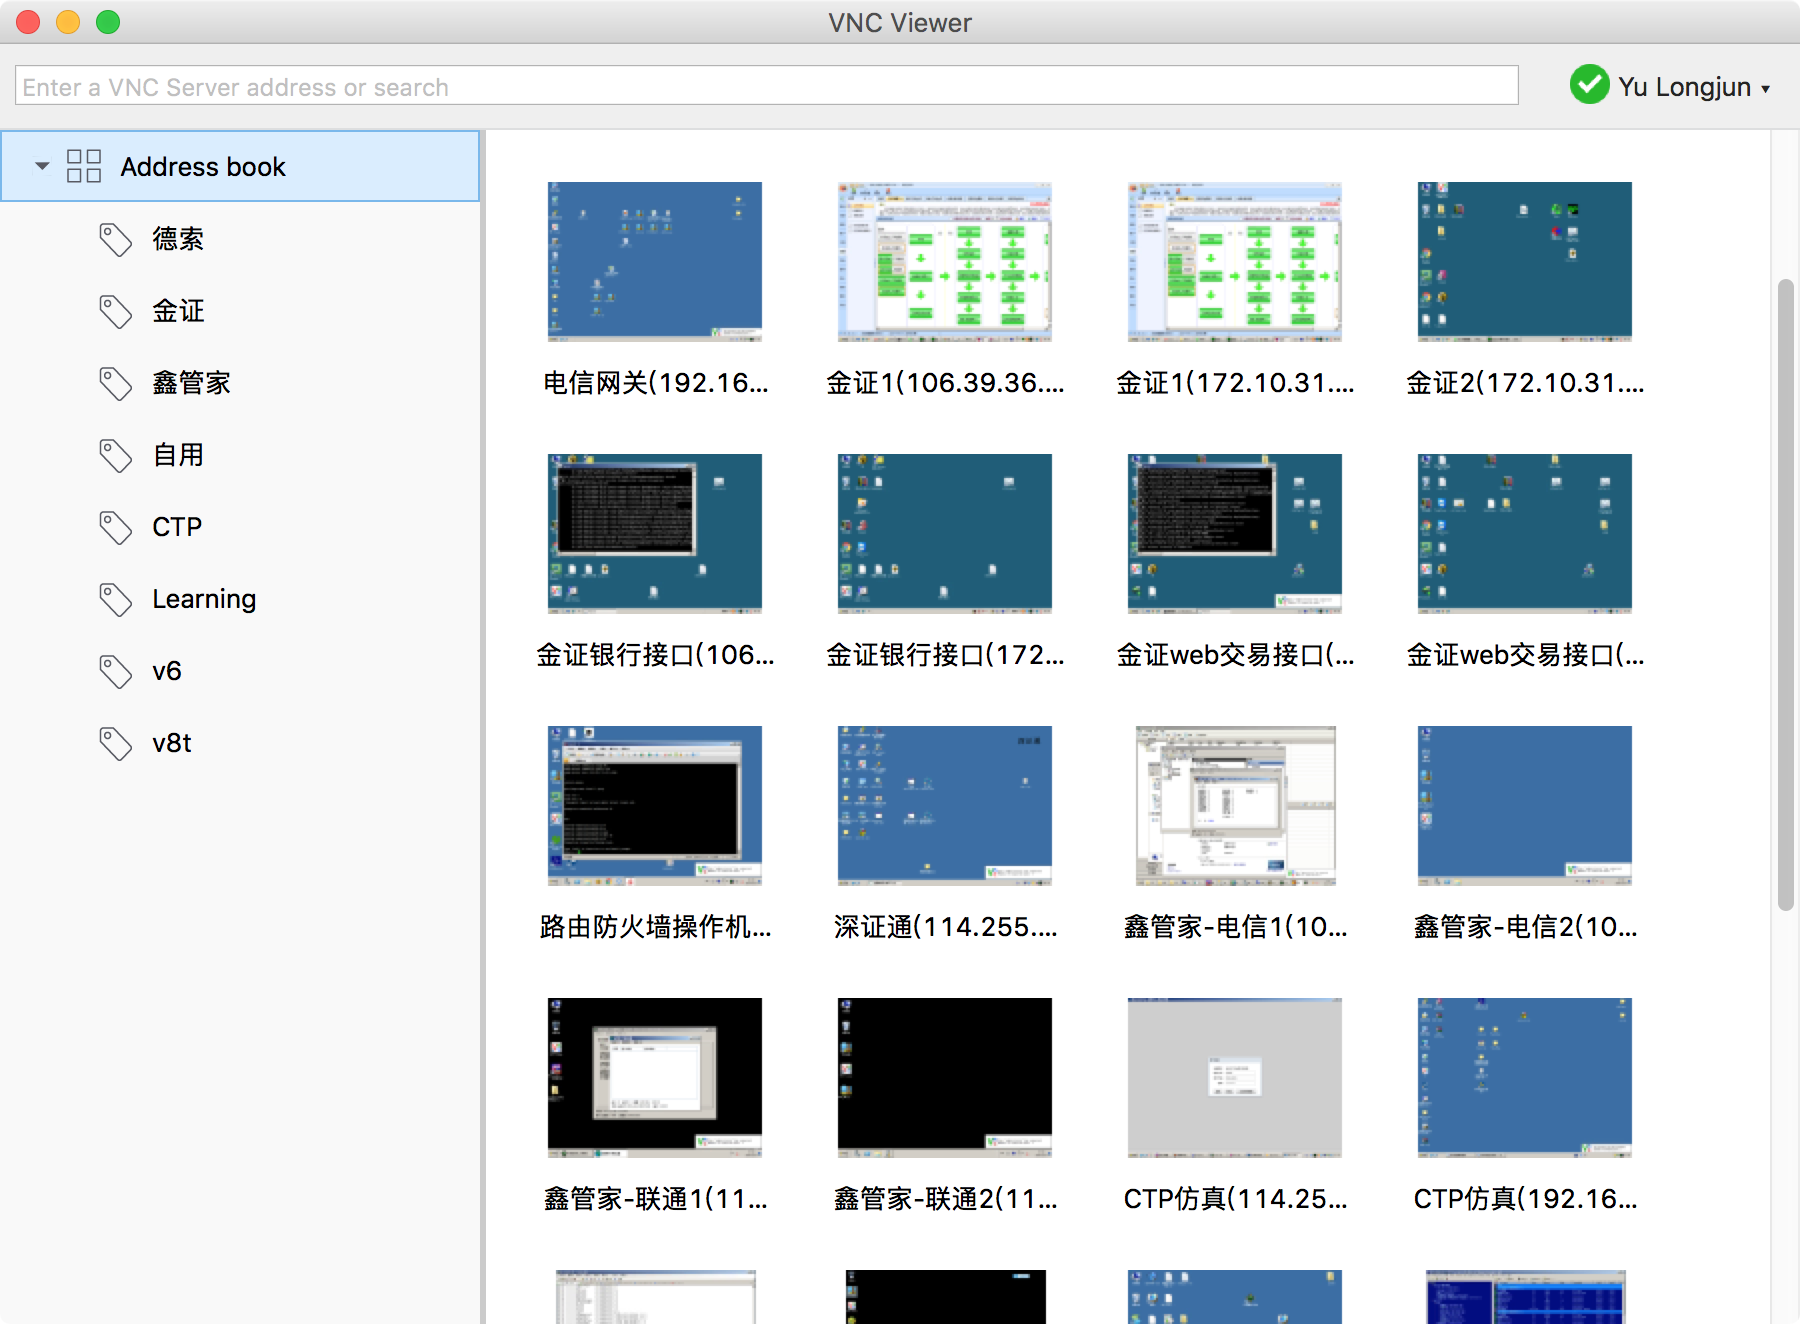Select the 金证1(106.39.36... thumbnail

(945, 261)
